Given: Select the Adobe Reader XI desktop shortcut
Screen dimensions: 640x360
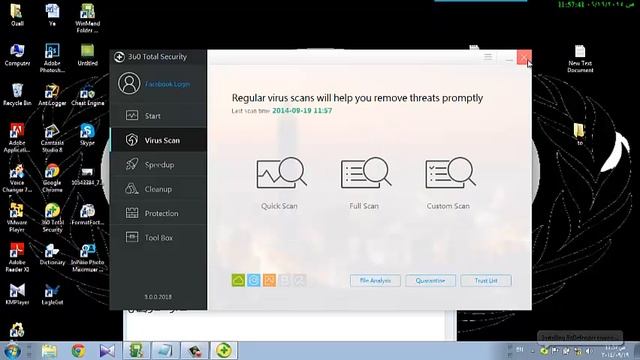Looking at the screenshot, I should point(17,257).
